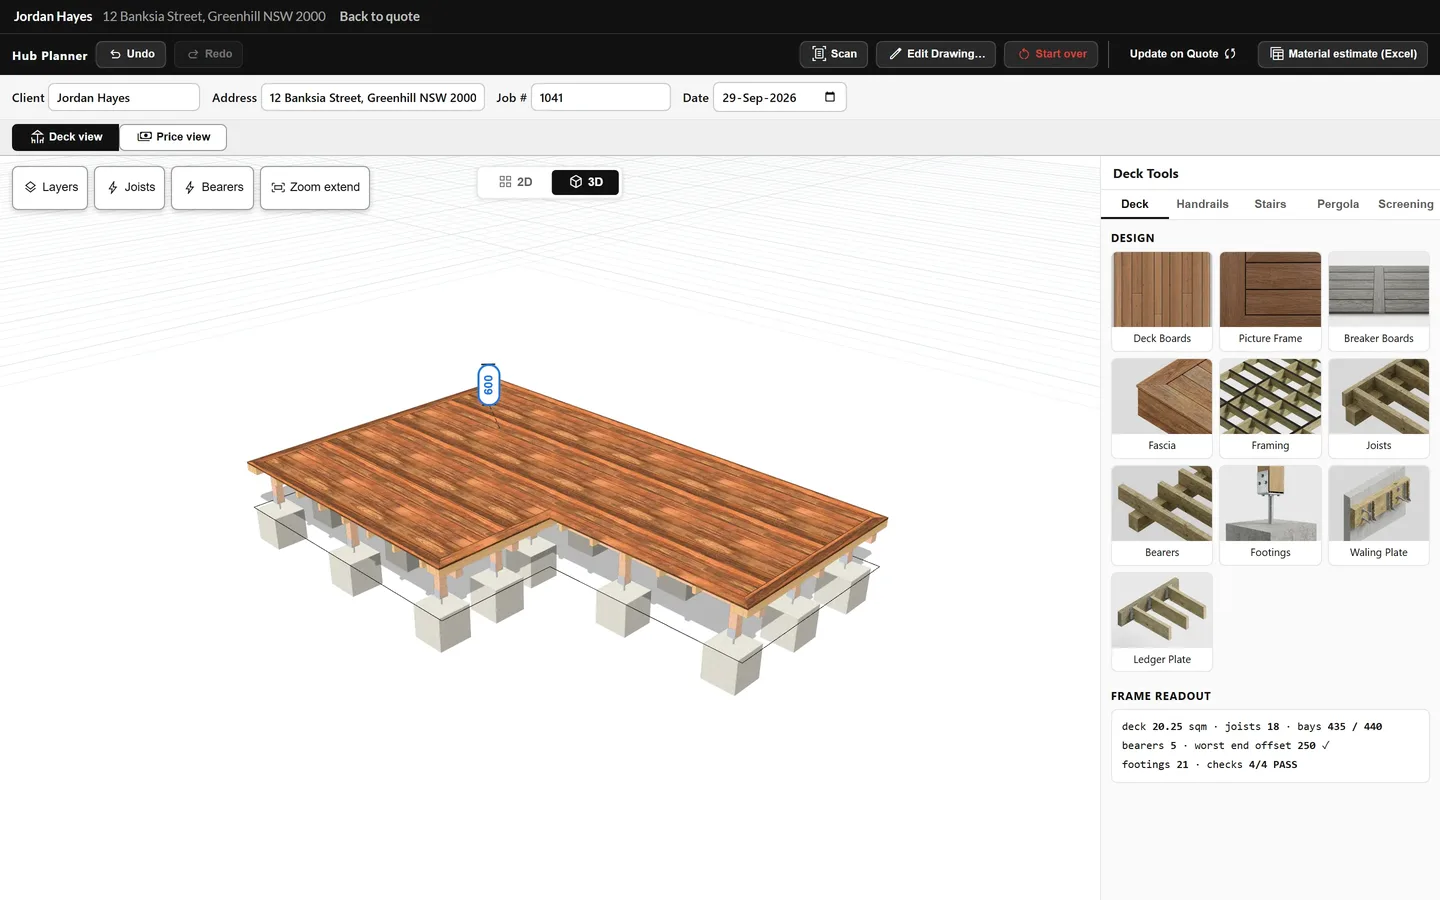
Task: Toggle the 2D view mode
Action: point(515,182)
